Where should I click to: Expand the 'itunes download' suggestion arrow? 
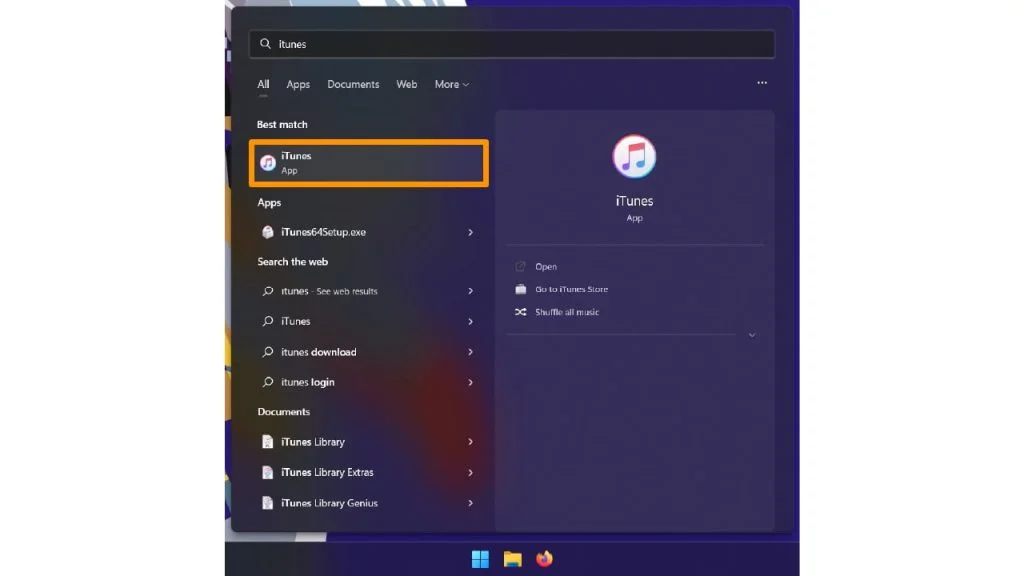[470, 352]
